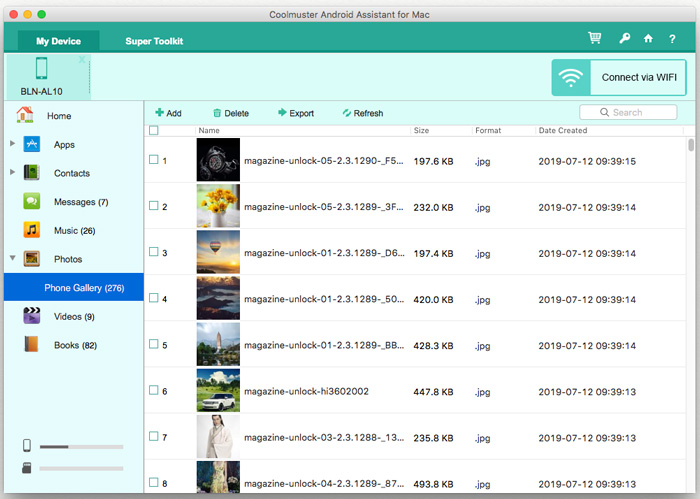Click the shopping cart icon
Screen dimensions: 700x499
pyautogui.click(x=595, y=39)
